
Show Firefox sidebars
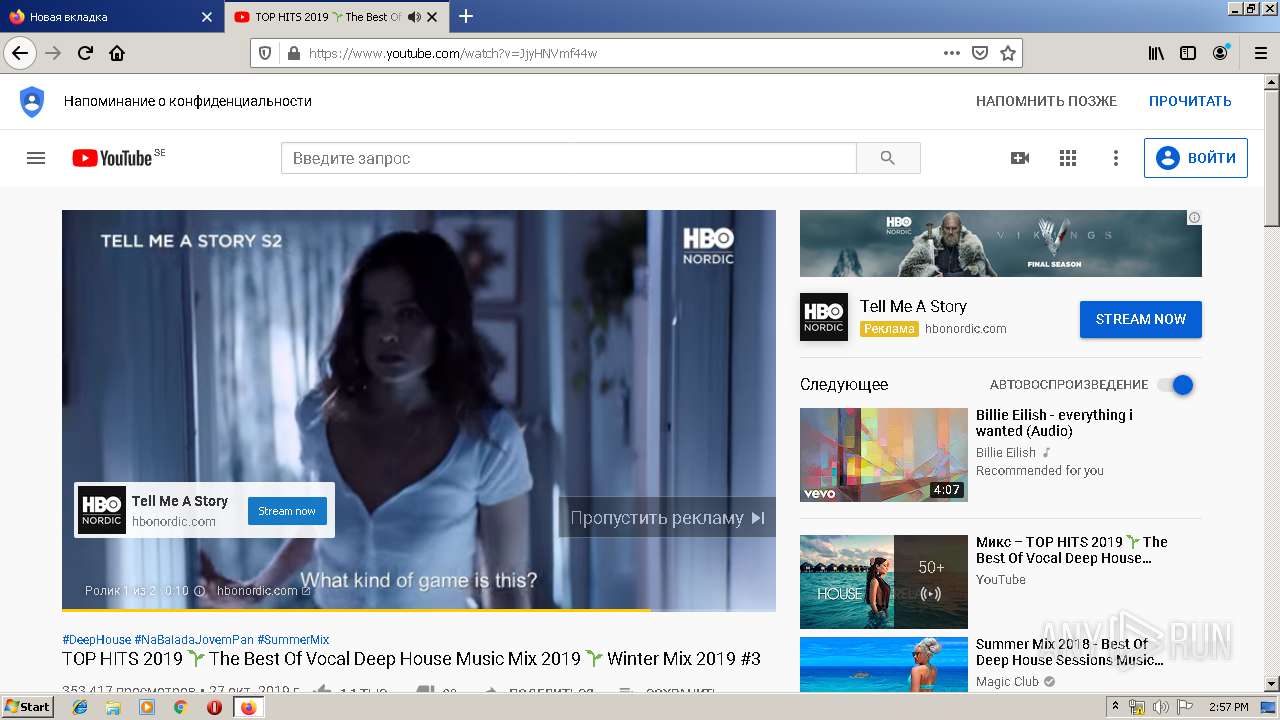coord(1188,53)
